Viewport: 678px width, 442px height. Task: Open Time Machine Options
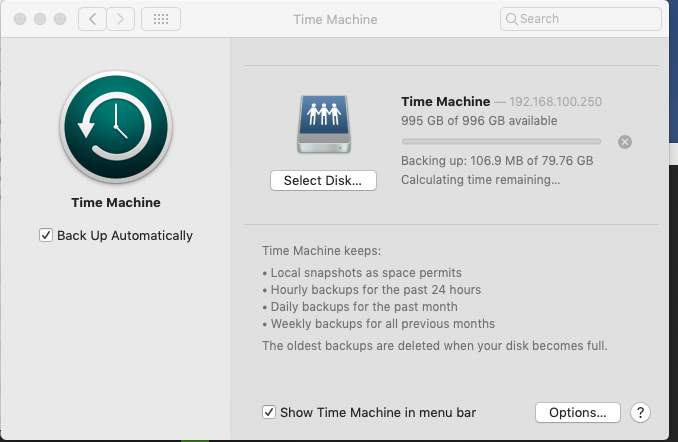coord(578,413)
